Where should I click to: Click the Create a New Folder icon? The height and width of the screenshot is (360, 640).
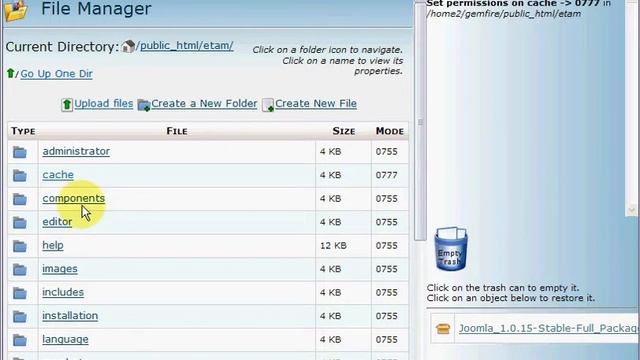144,105
